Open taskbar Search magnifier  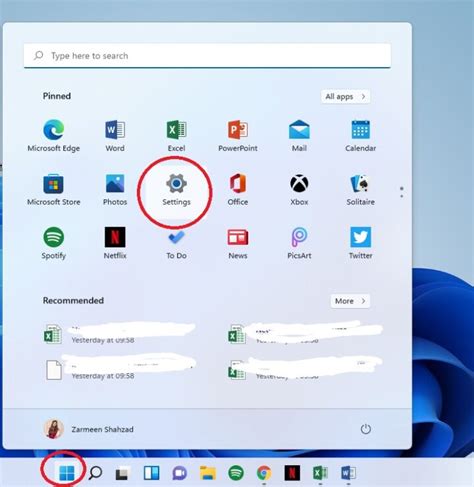click(95, 473)
